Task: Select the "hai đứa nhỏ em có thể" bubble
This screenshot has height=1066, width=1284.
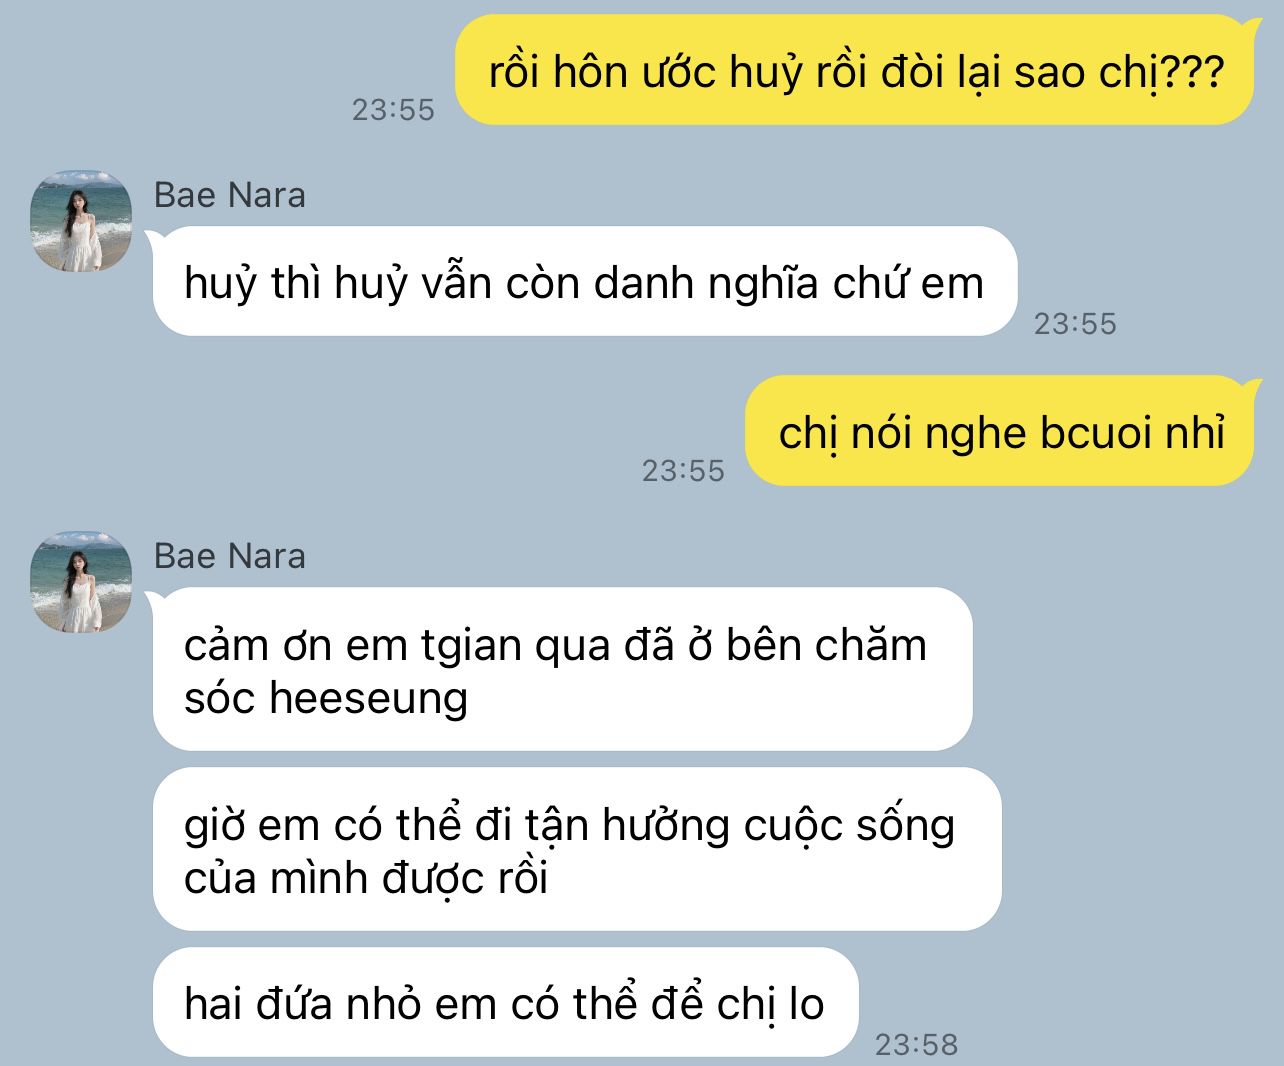Action: click(506, 1002)
